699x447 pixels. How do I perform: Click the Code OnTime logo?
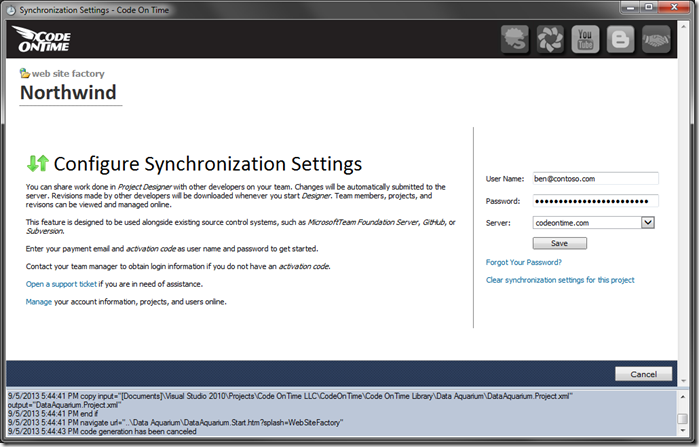coord(41,39)
